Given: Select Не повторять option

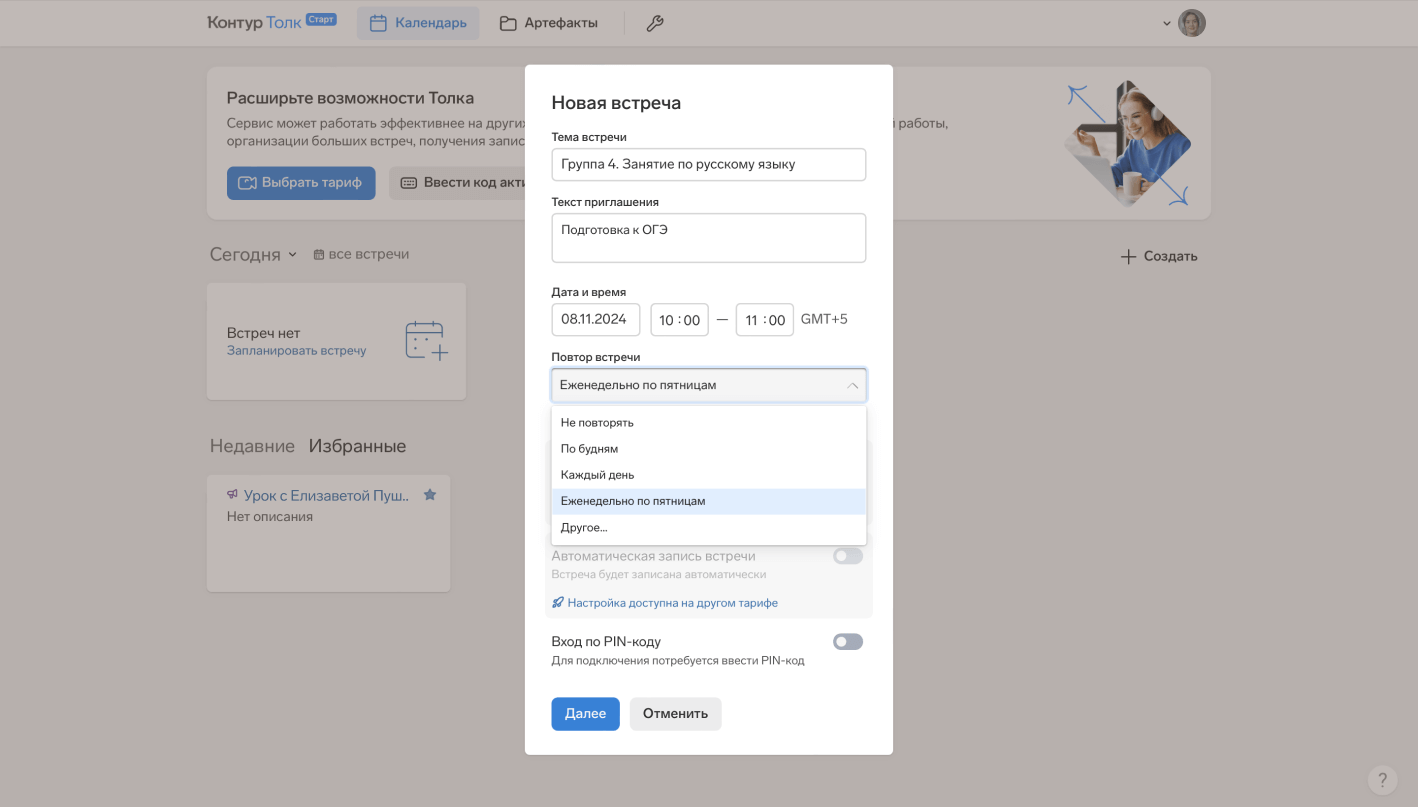Looking at the screenshot, I should (597, 423).
